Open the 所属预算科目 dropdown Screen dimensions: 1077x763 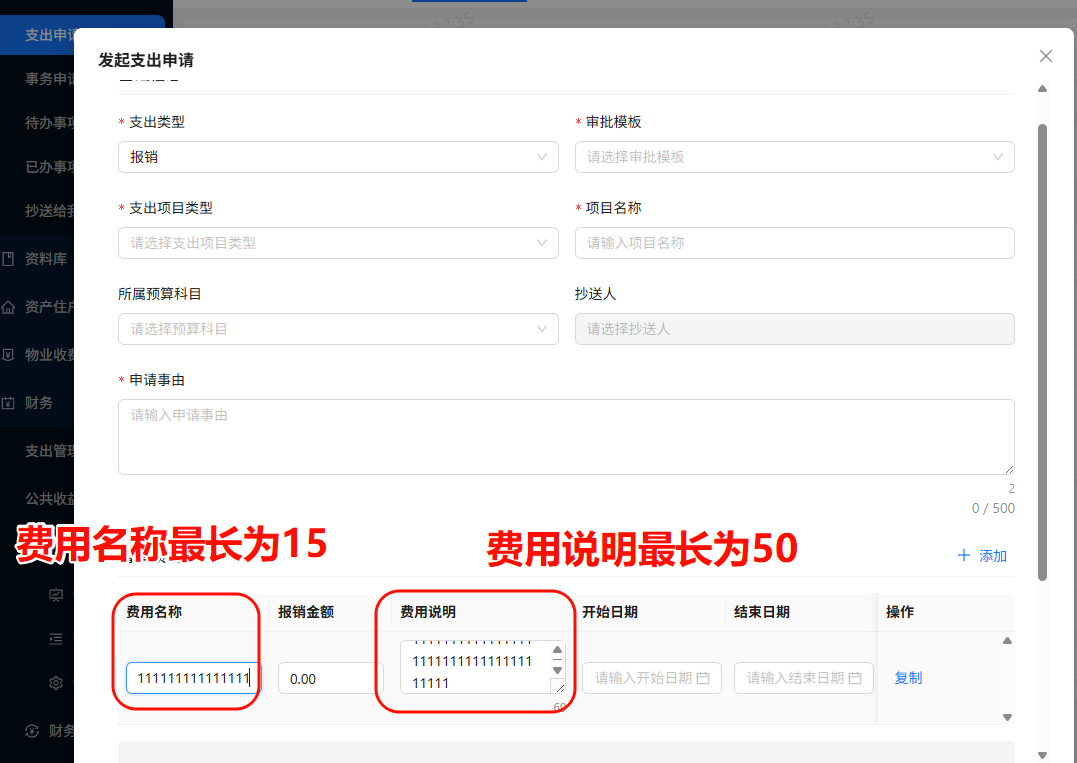[x=338, y=329]
